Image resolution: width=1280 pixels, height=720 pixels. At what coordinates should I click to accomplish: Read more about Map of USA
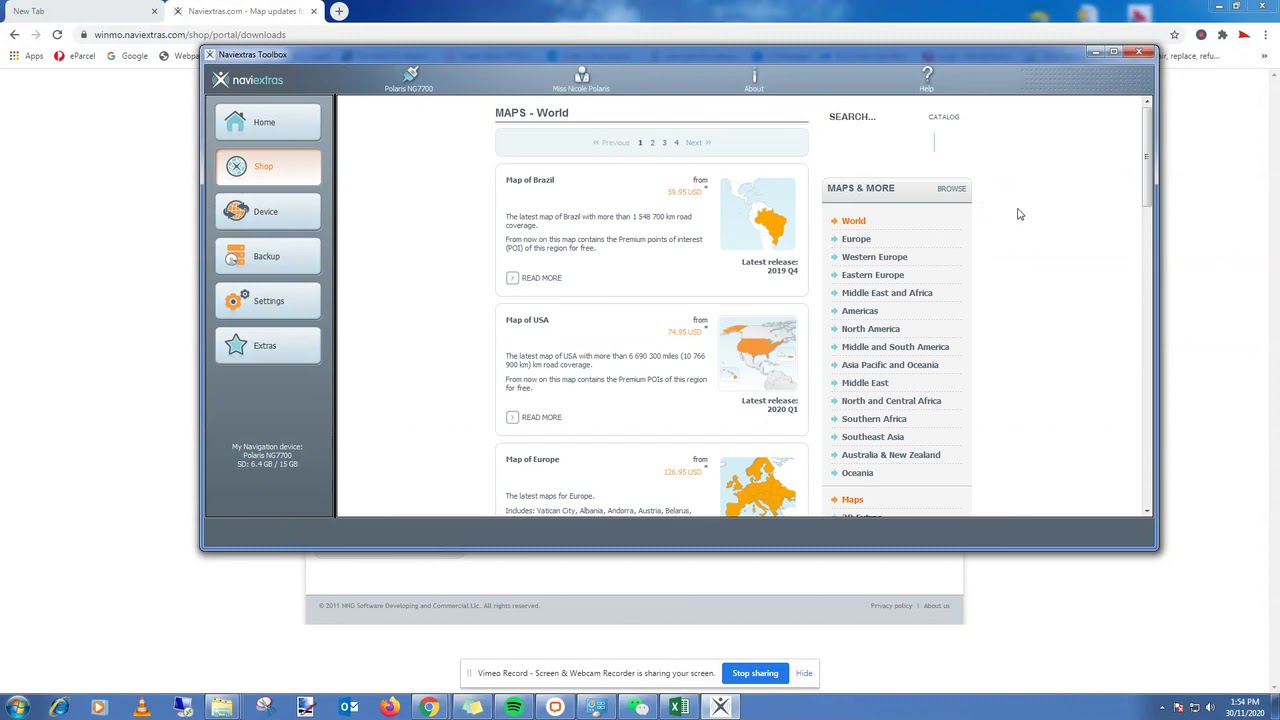click(x=534, y=417)
